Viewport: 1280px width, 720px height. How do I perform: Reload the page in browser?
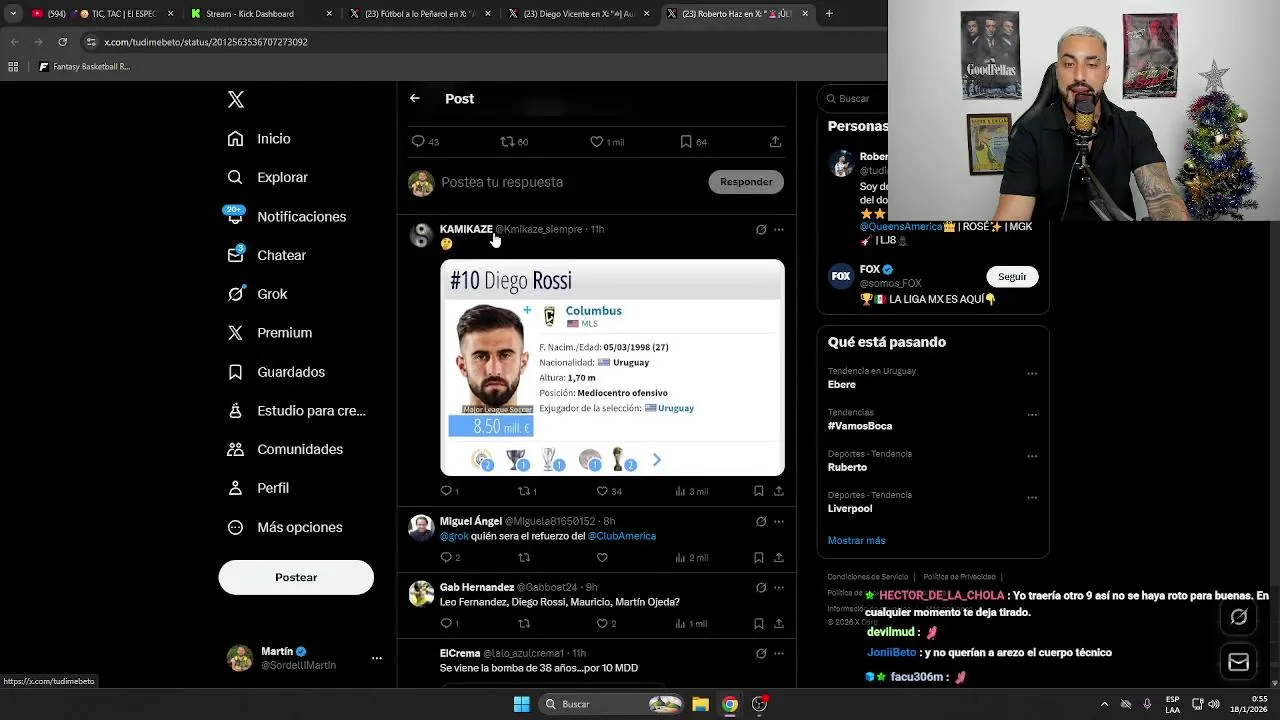tap(62, 42)
